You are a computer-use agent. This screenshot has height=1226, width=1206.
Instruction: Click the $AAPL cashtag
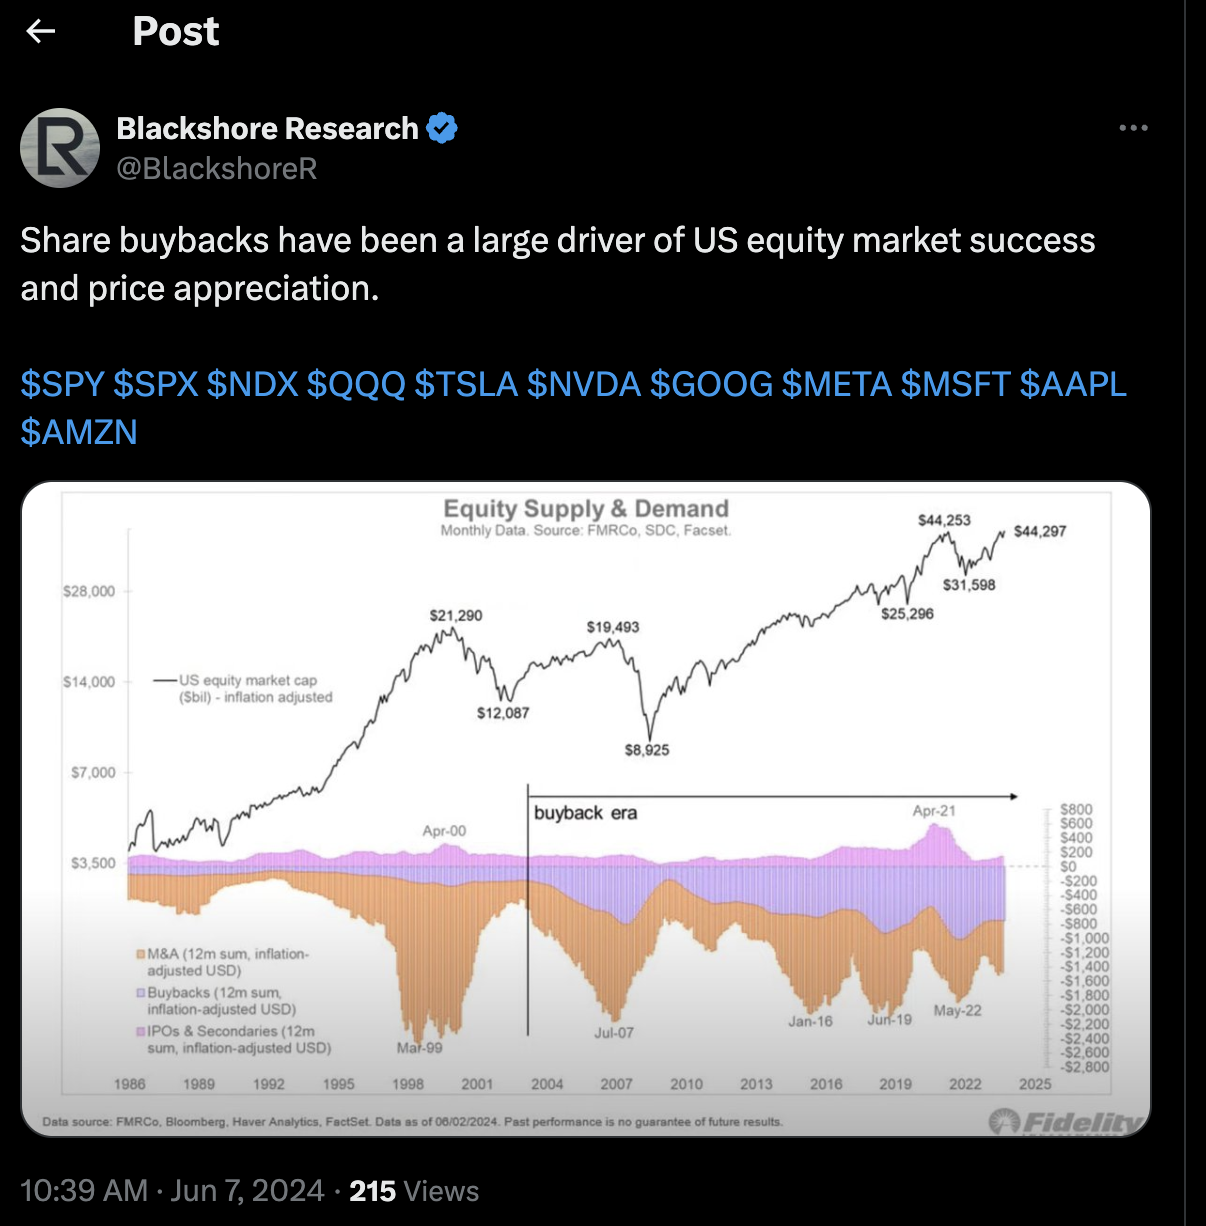tap(1073, 384)
